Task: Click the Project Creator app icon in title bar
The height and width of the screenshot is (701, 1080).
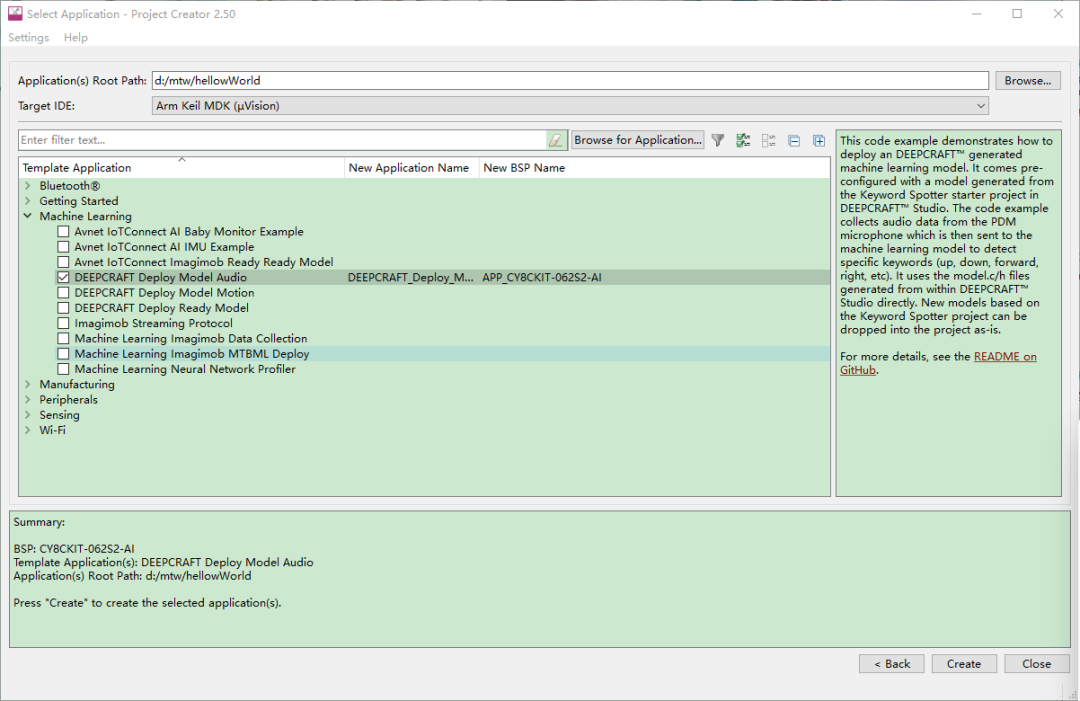Action: (x=15, y=14)
